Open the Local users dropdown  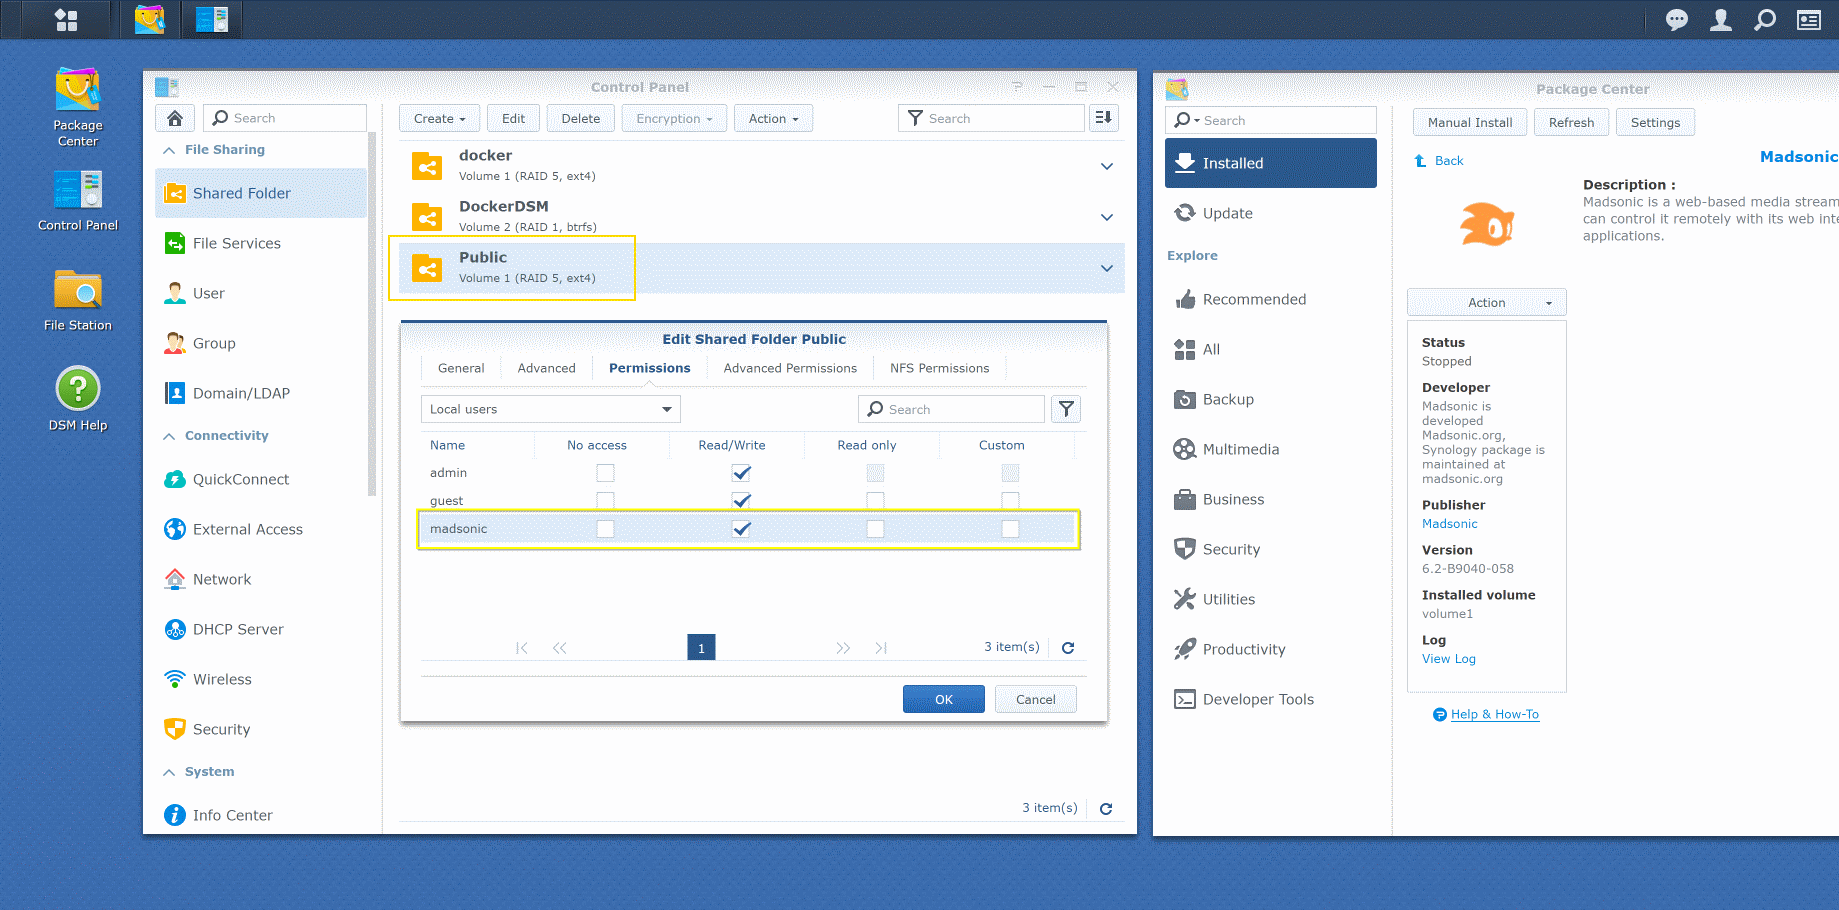pyautogui.click(x=550, y=409)
